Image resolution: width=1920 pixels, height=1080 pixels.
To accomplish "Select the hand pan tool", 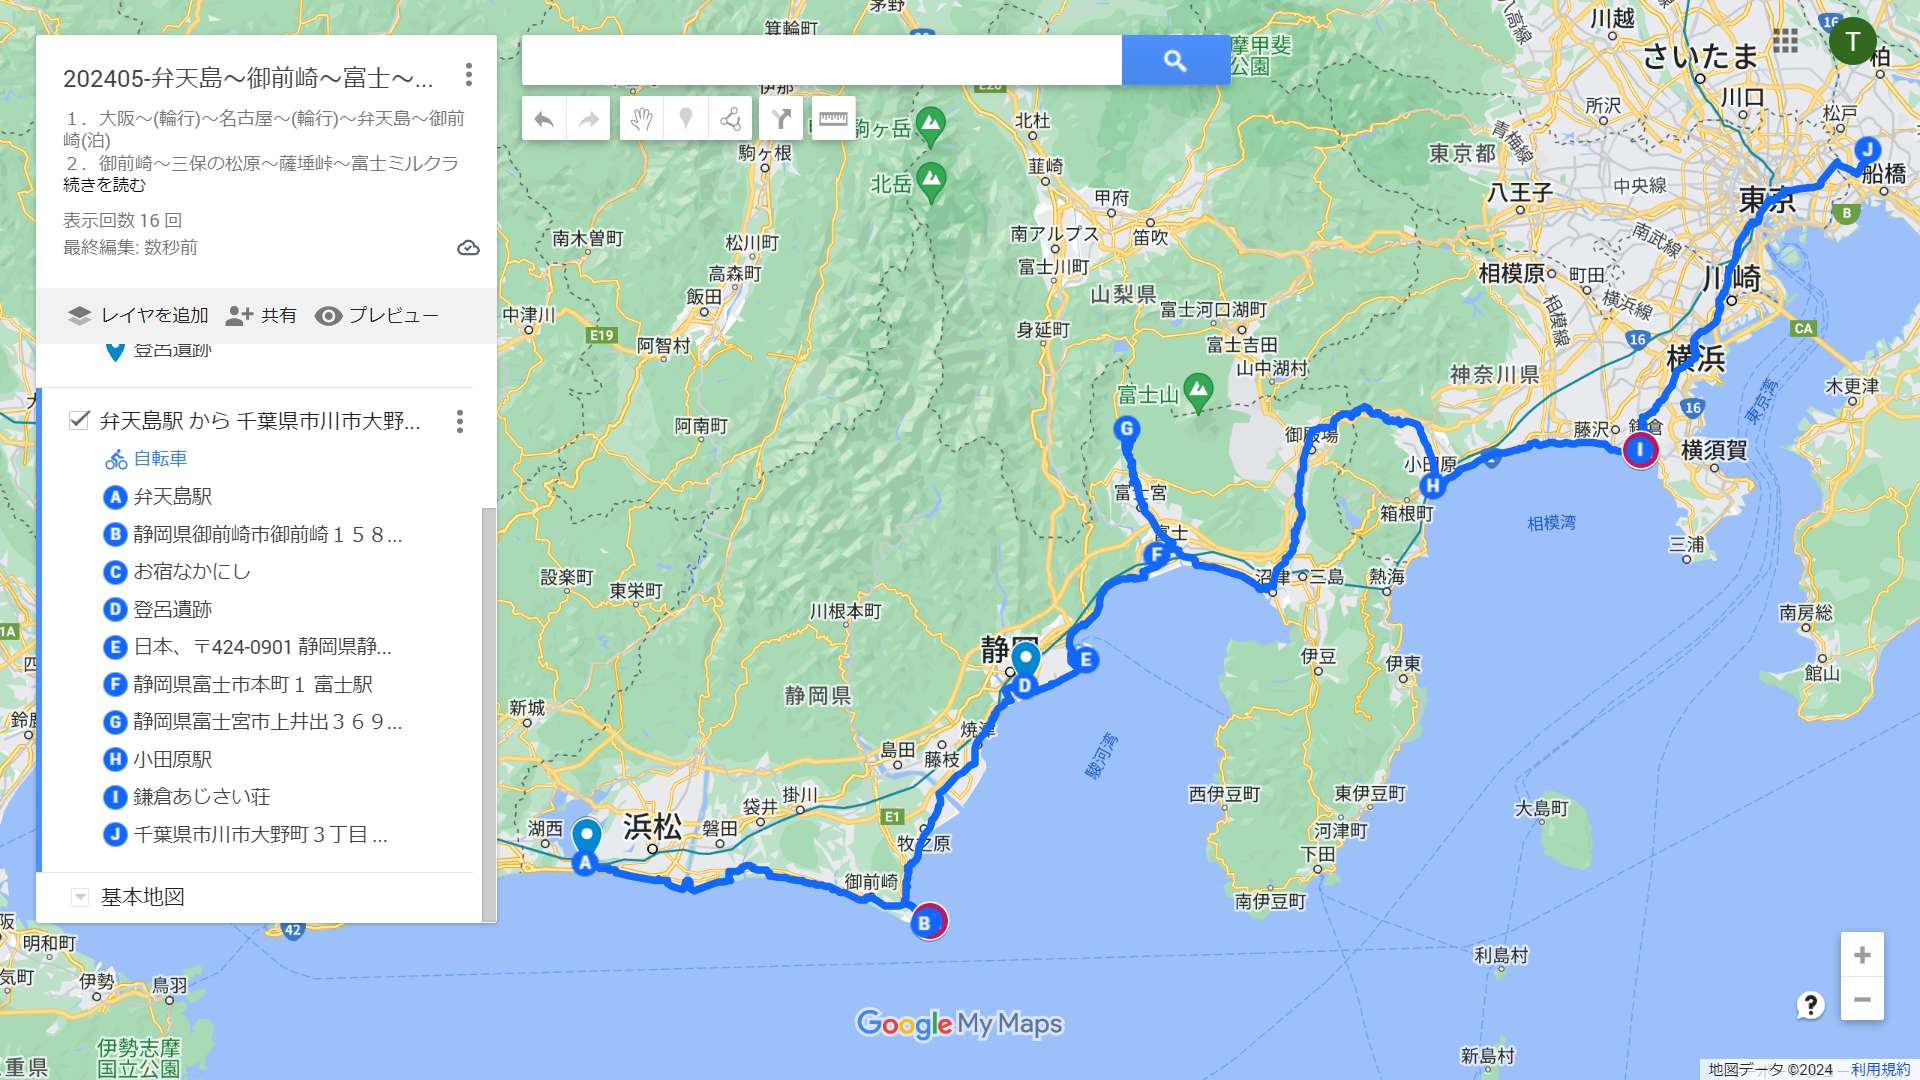I will [641, 119].
